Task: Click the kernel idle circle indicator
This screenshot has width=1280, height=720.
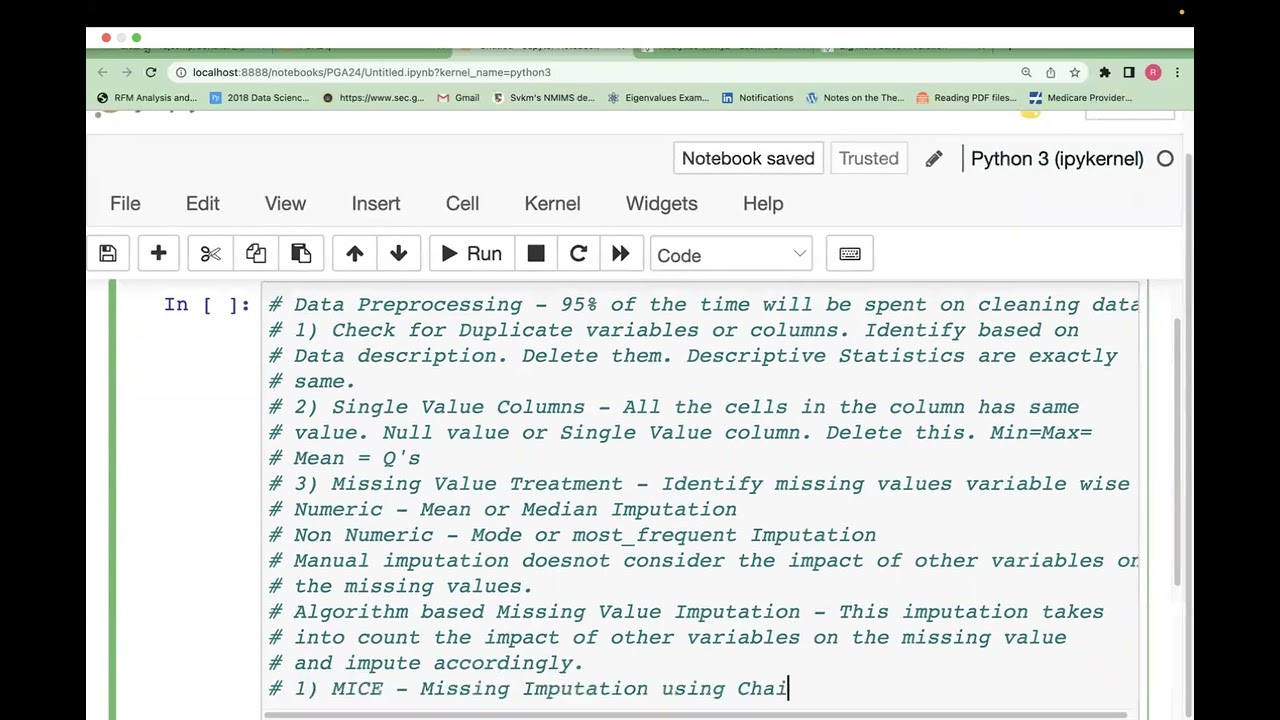Action: point(1165,158)
